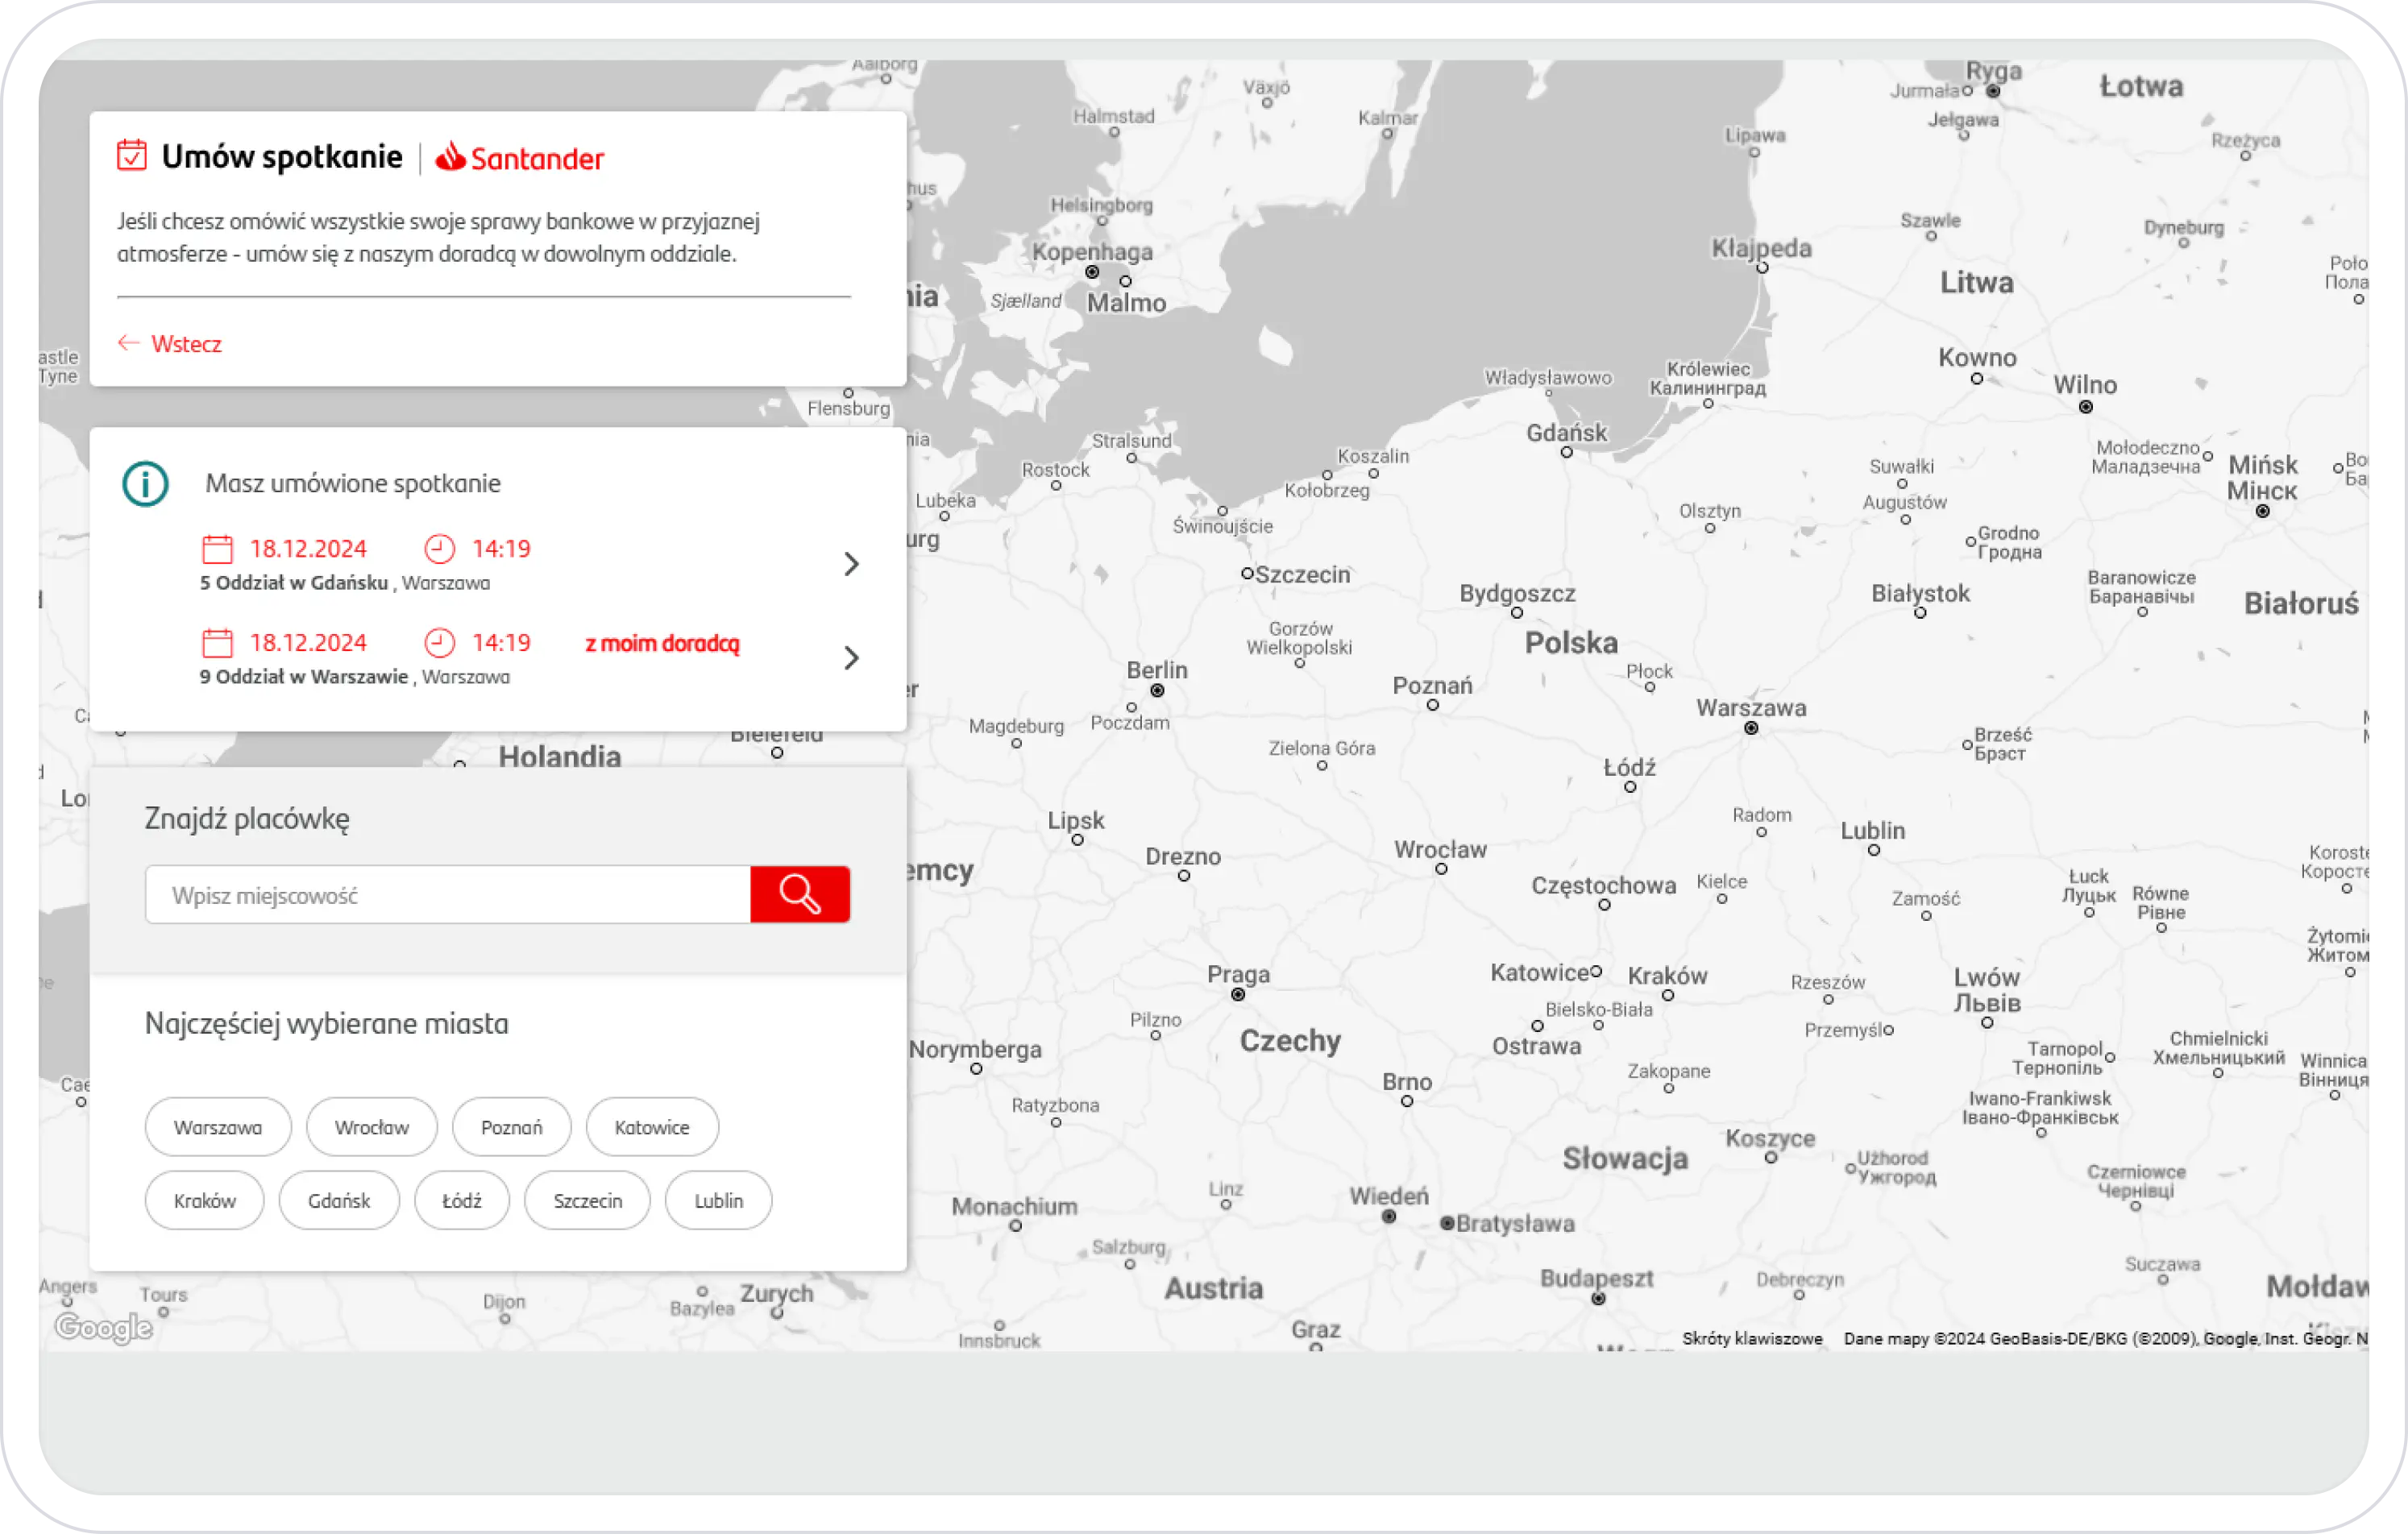Pick the Kraków city chip
The image size is (2408, 1534).
(x=204, y=1200)
